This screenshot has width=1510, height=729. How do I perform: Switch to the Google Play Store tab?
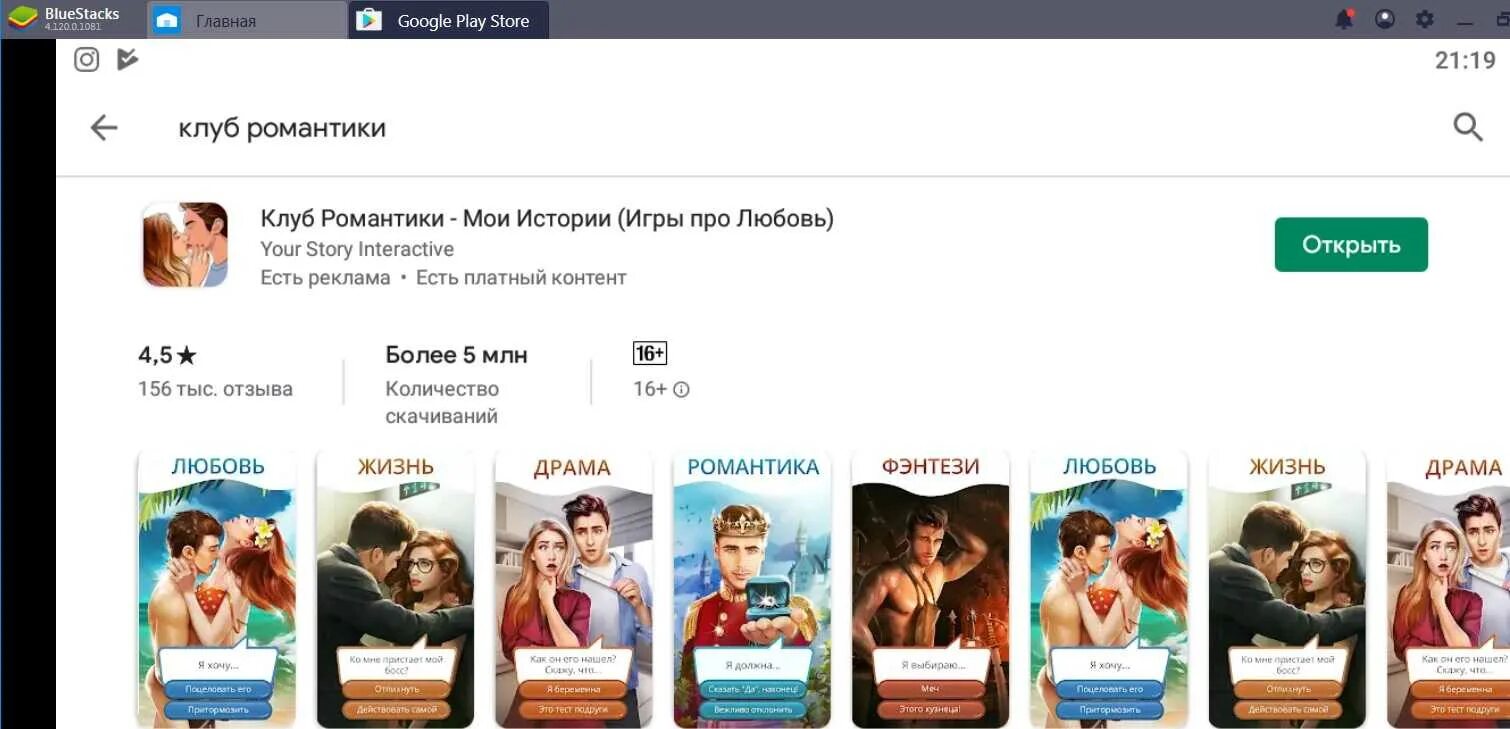tap(448, 20)
